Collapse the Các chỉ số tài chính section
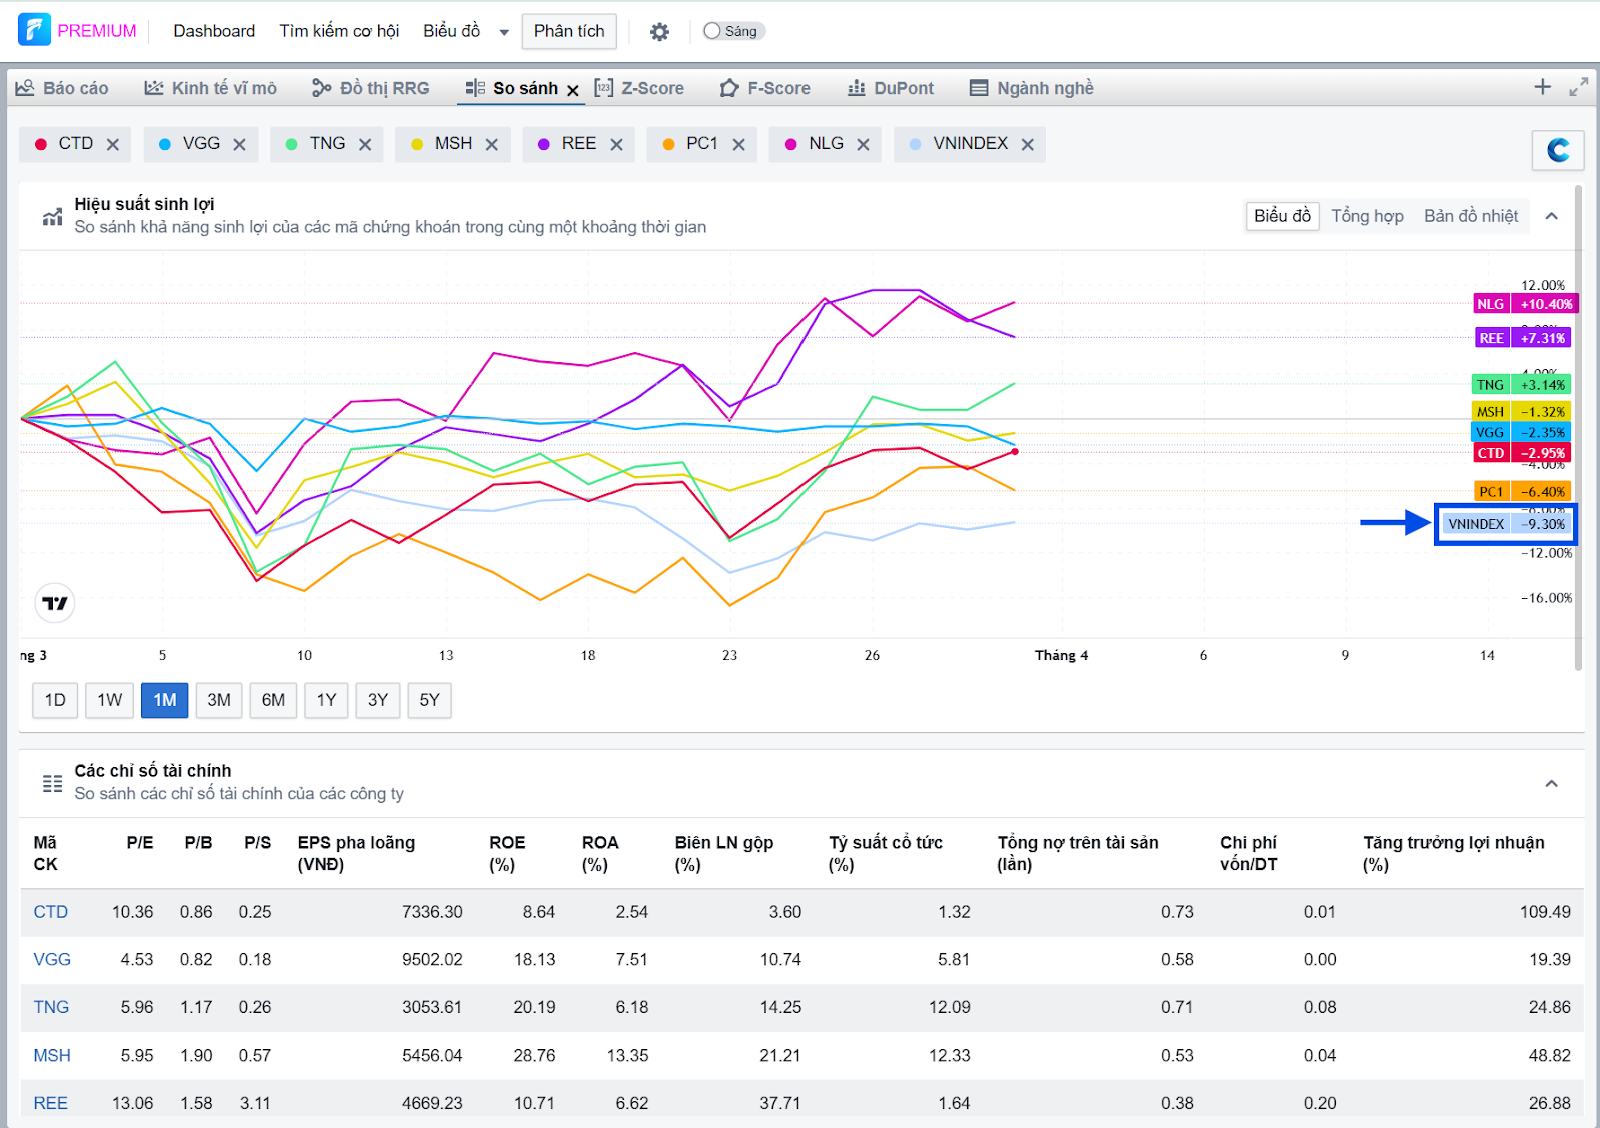The width and height of the screenshot is (1600, 1128). coord(1551,783)
